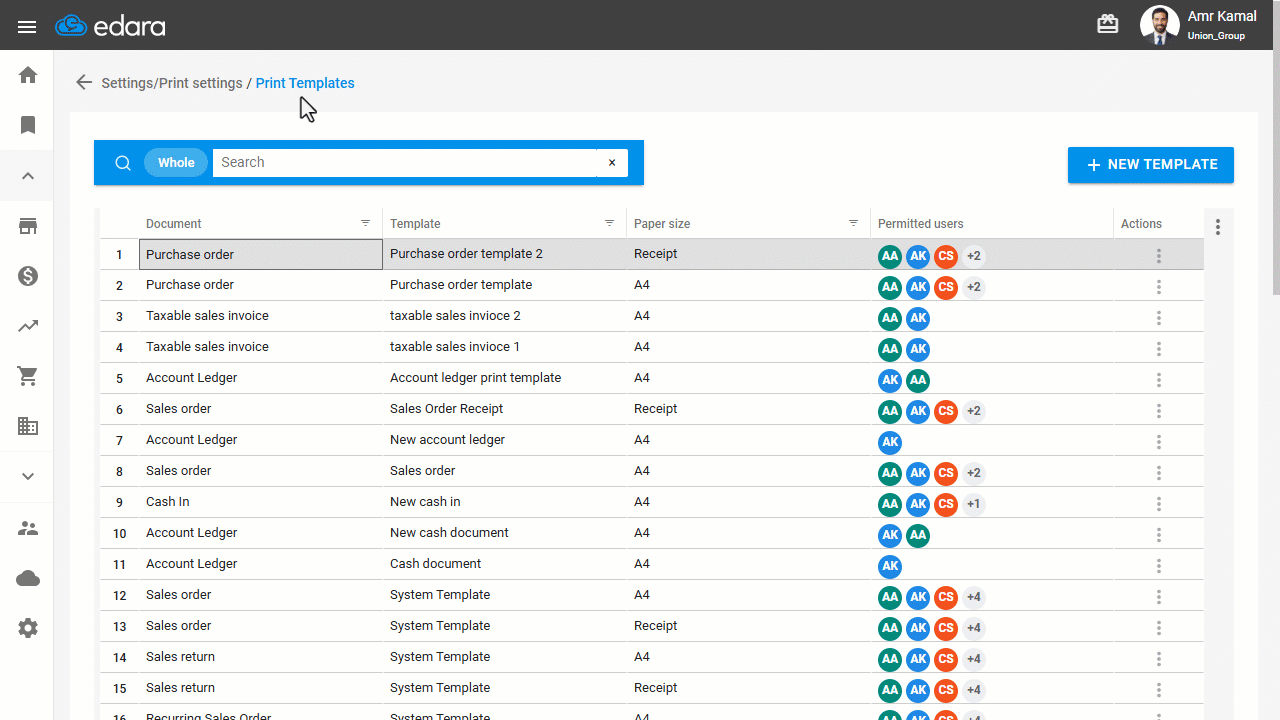Show +1 more users for New cash in
This screenshot has width=1280, height=720.
[x=974, y=504]
